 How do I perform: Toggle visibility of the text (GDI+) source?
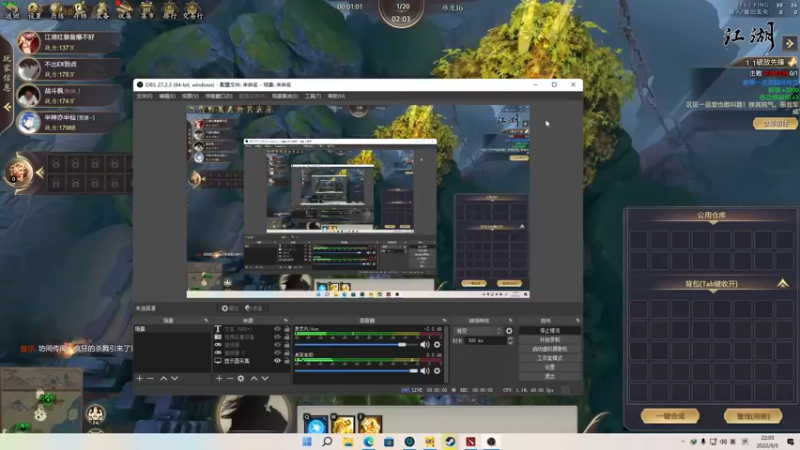click(x=277, y=329)
